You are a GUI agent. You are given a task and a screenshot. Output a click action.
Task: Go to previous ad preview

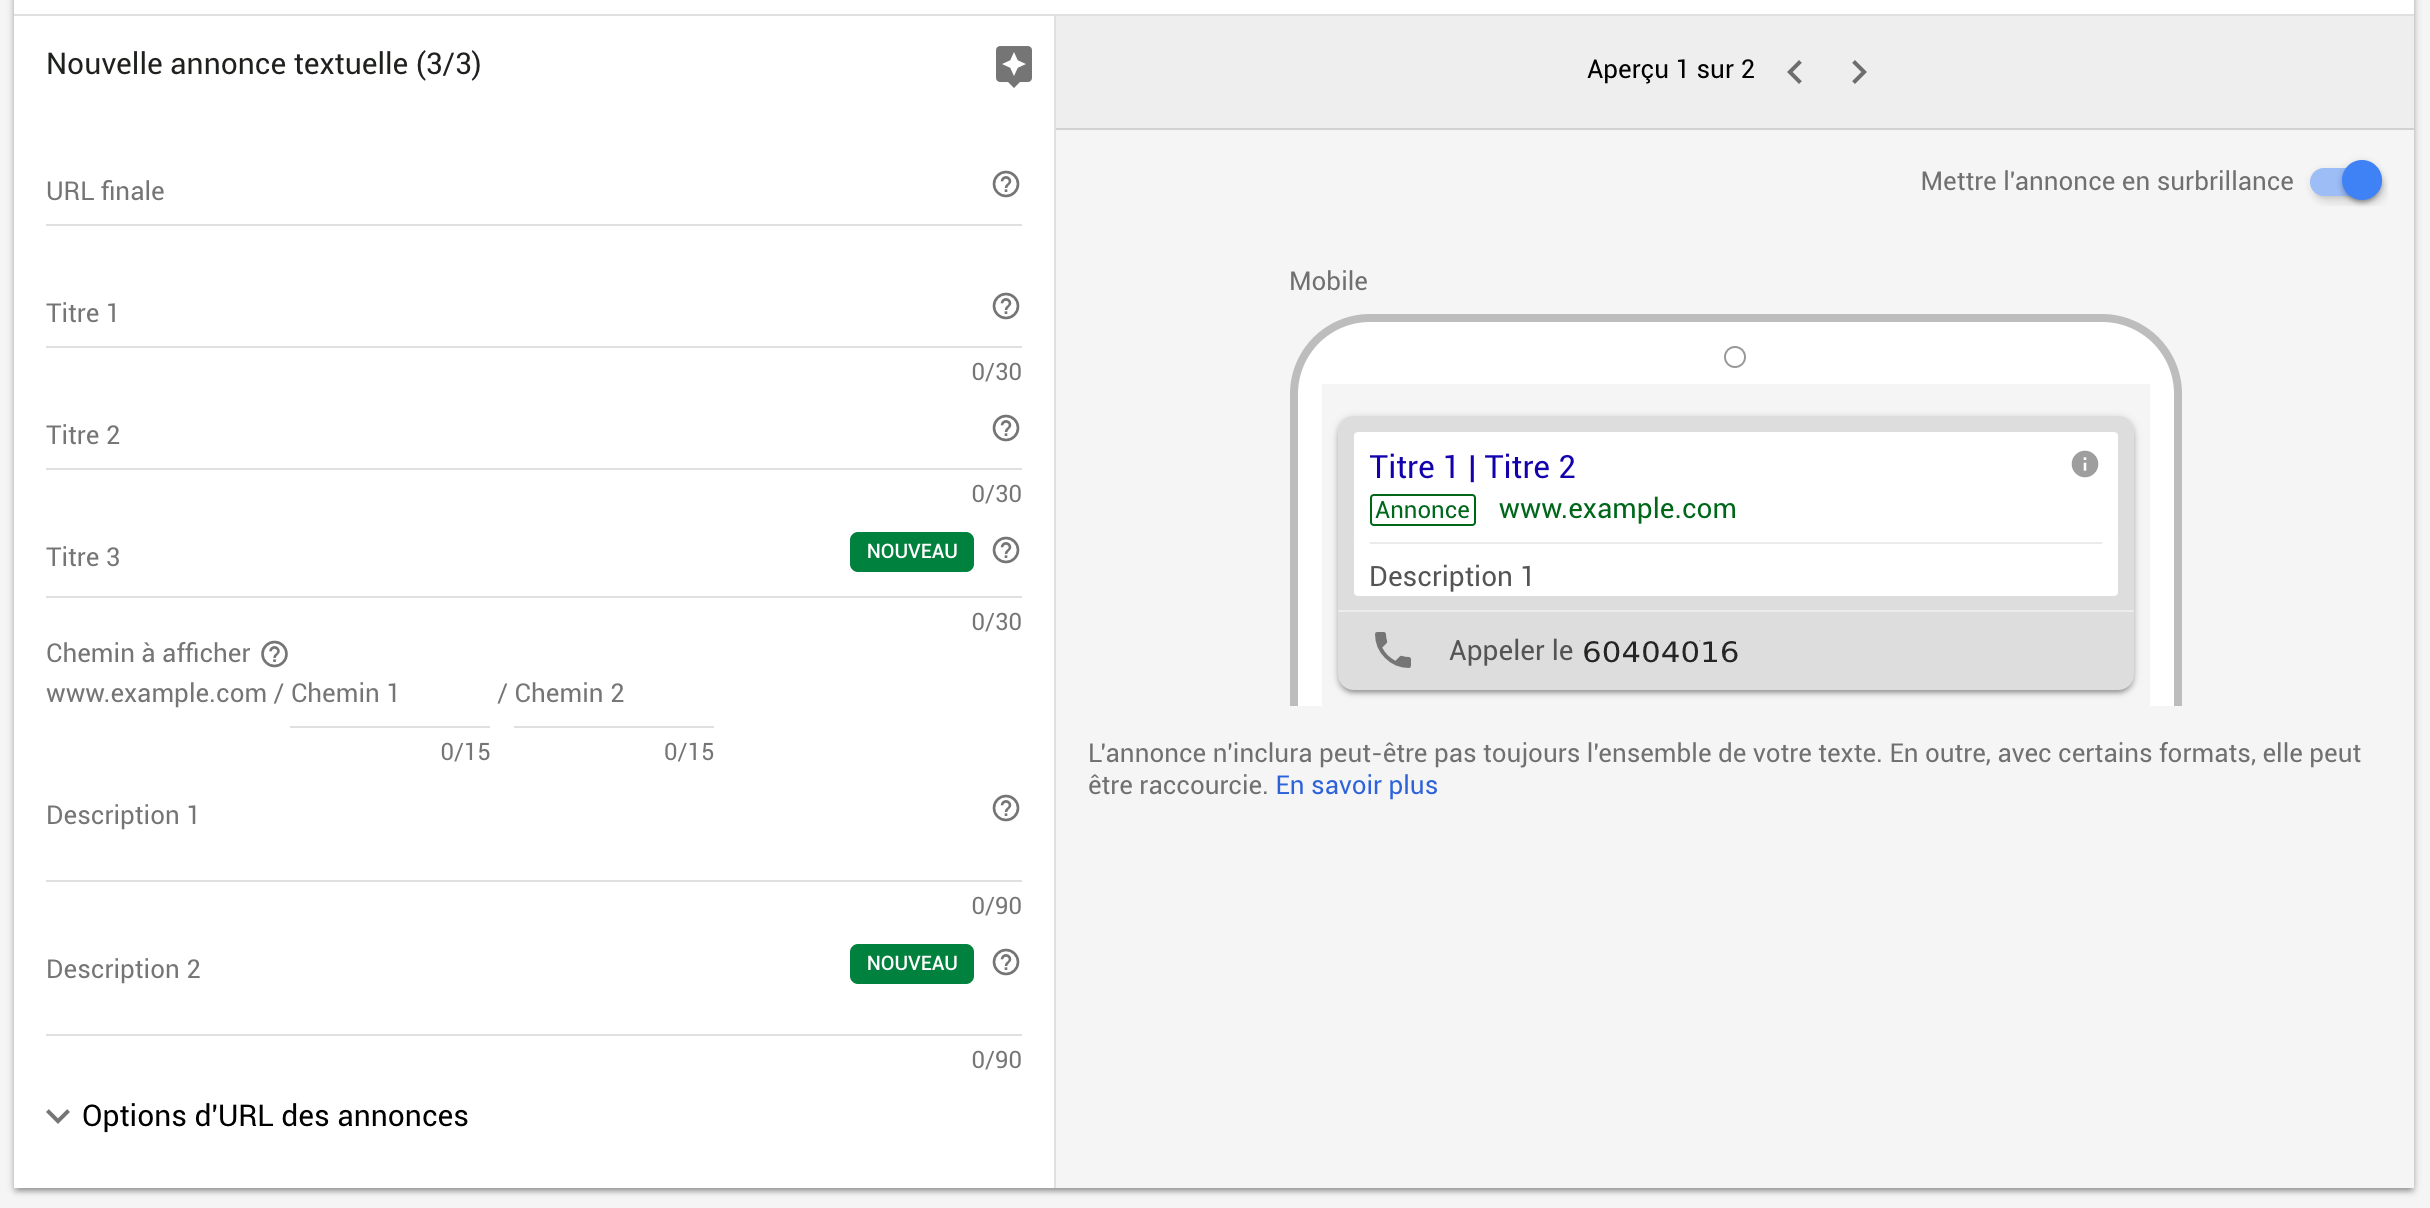1795,72
